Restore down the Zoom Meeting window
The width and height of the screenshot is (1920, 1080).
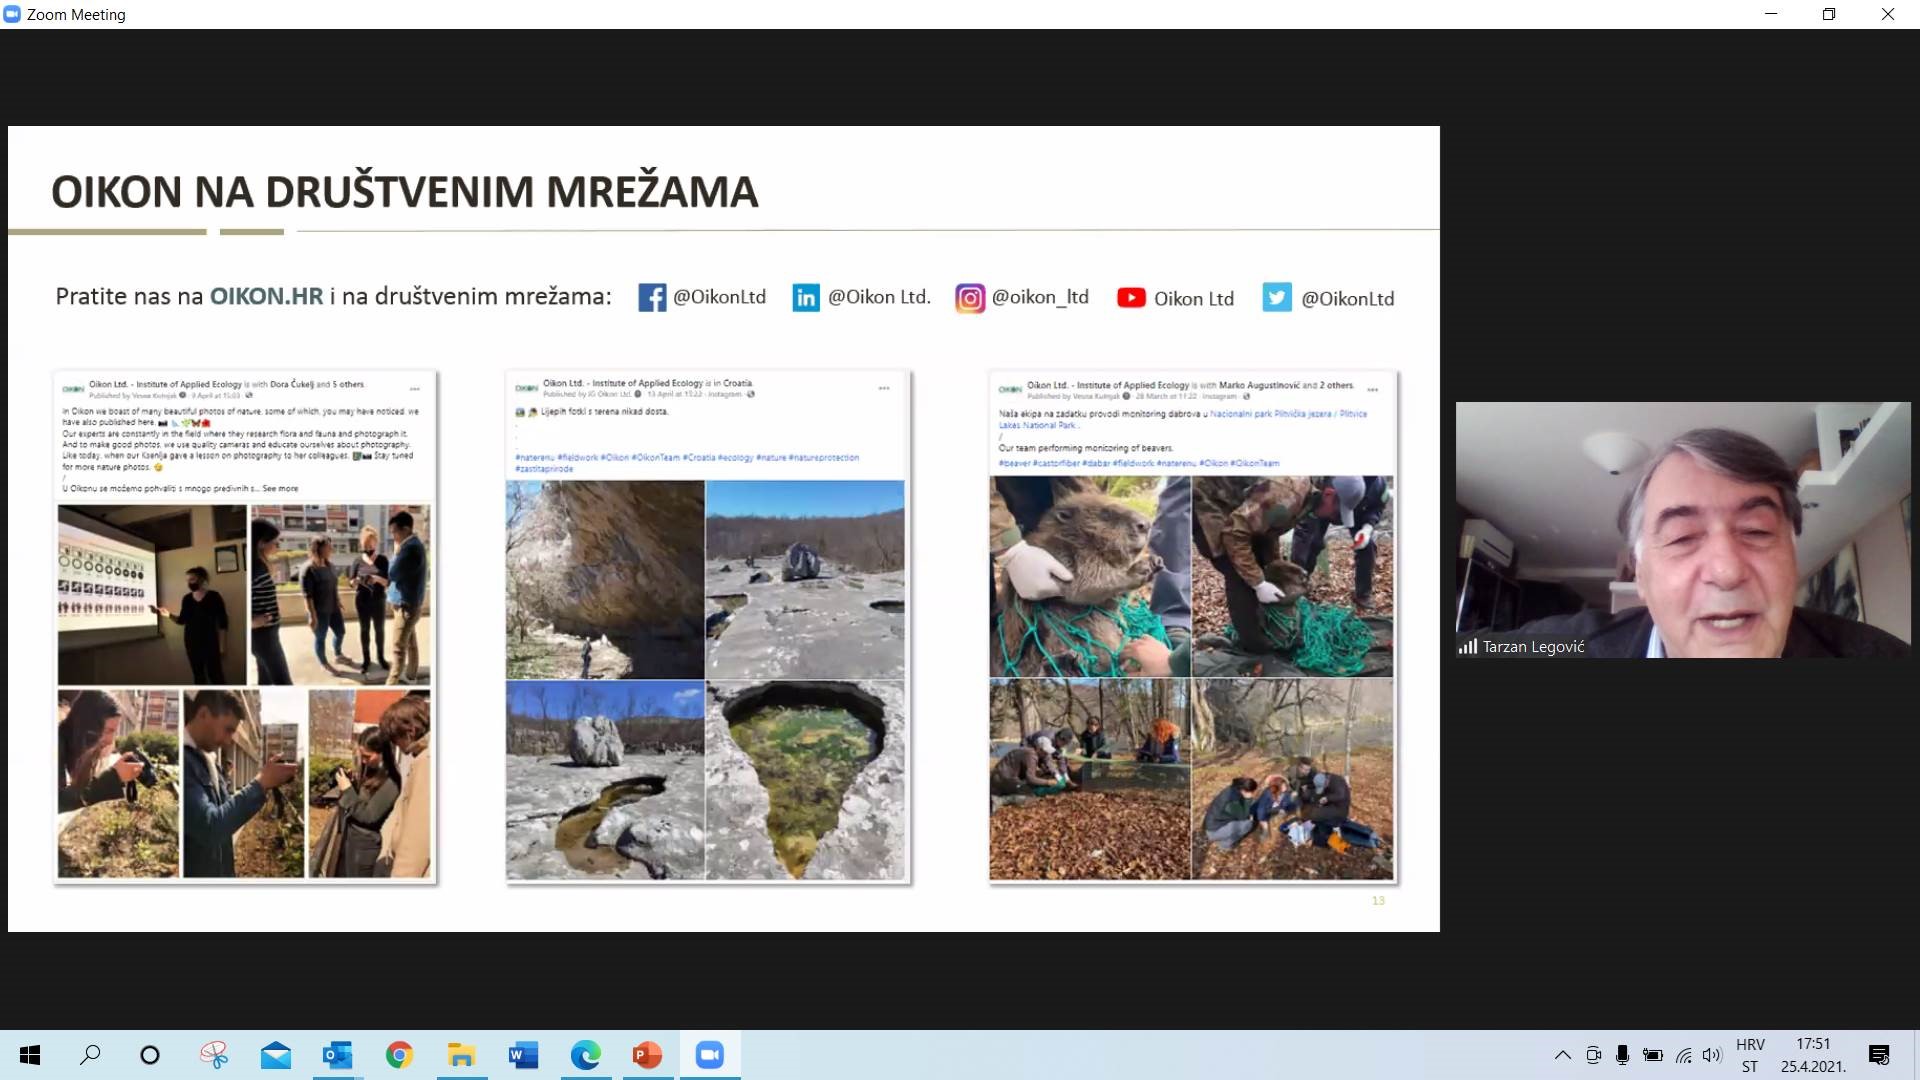1829,14
